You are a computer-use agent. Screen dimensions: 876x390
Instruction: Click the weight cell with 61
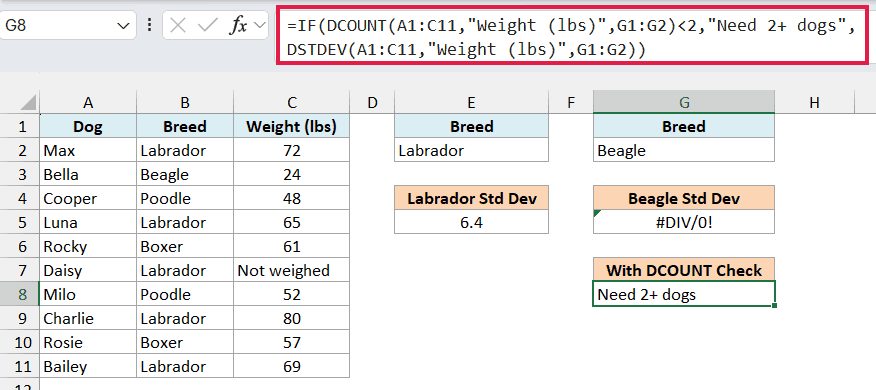click(x=292, y=246)
